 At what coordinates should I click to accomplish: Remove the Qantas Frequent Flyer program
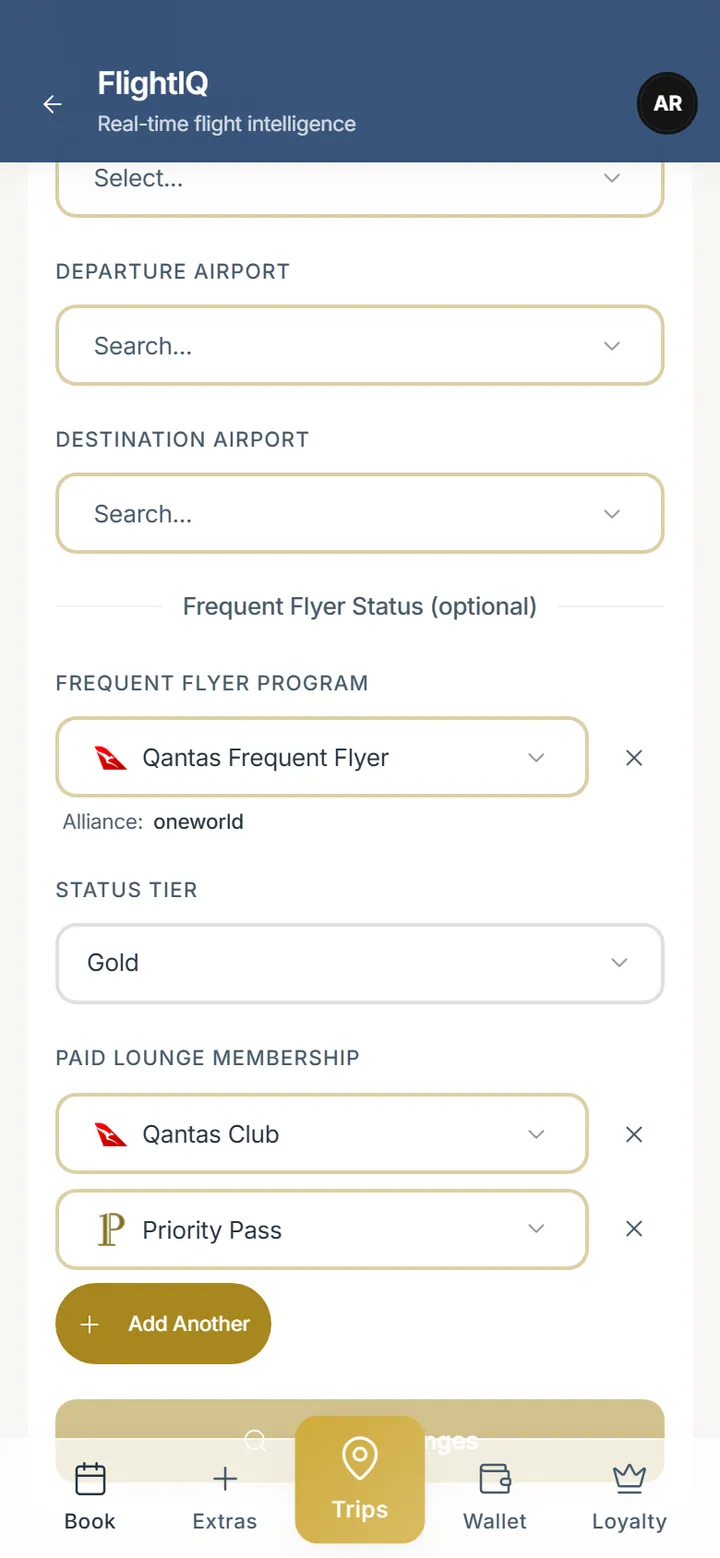634,758
